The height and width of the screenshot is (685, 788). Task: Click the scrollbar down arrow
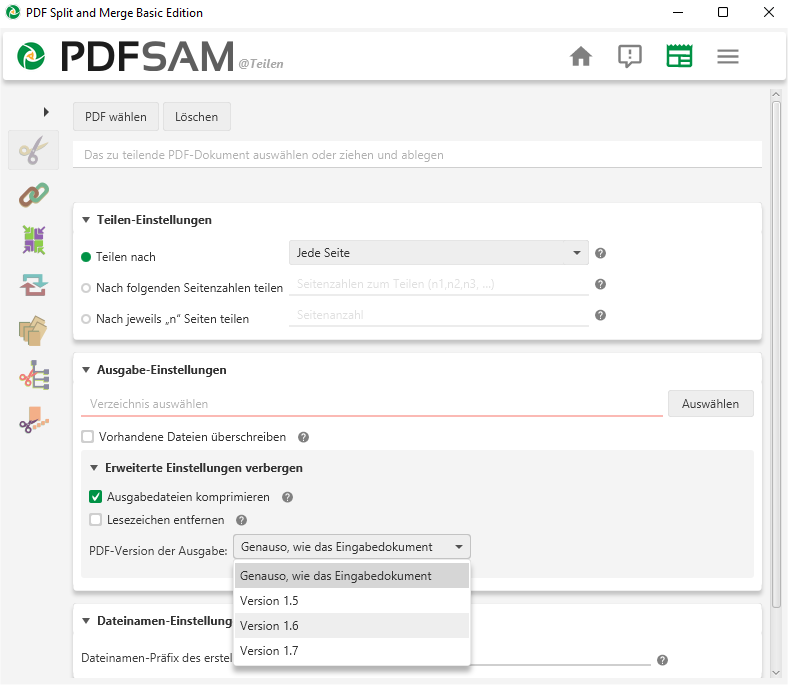(776, 672)
